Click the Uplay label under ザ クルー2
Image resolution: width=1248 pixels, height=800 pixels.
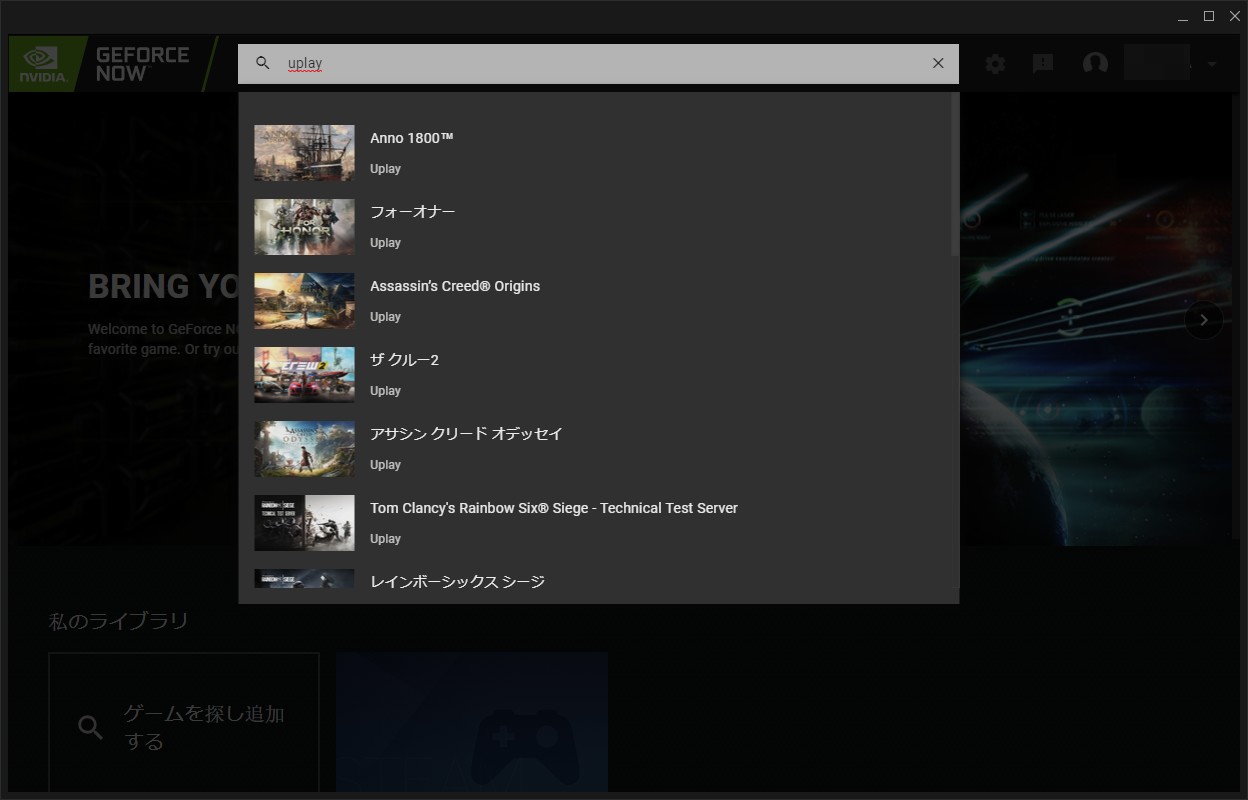click(x=385, y=391)
